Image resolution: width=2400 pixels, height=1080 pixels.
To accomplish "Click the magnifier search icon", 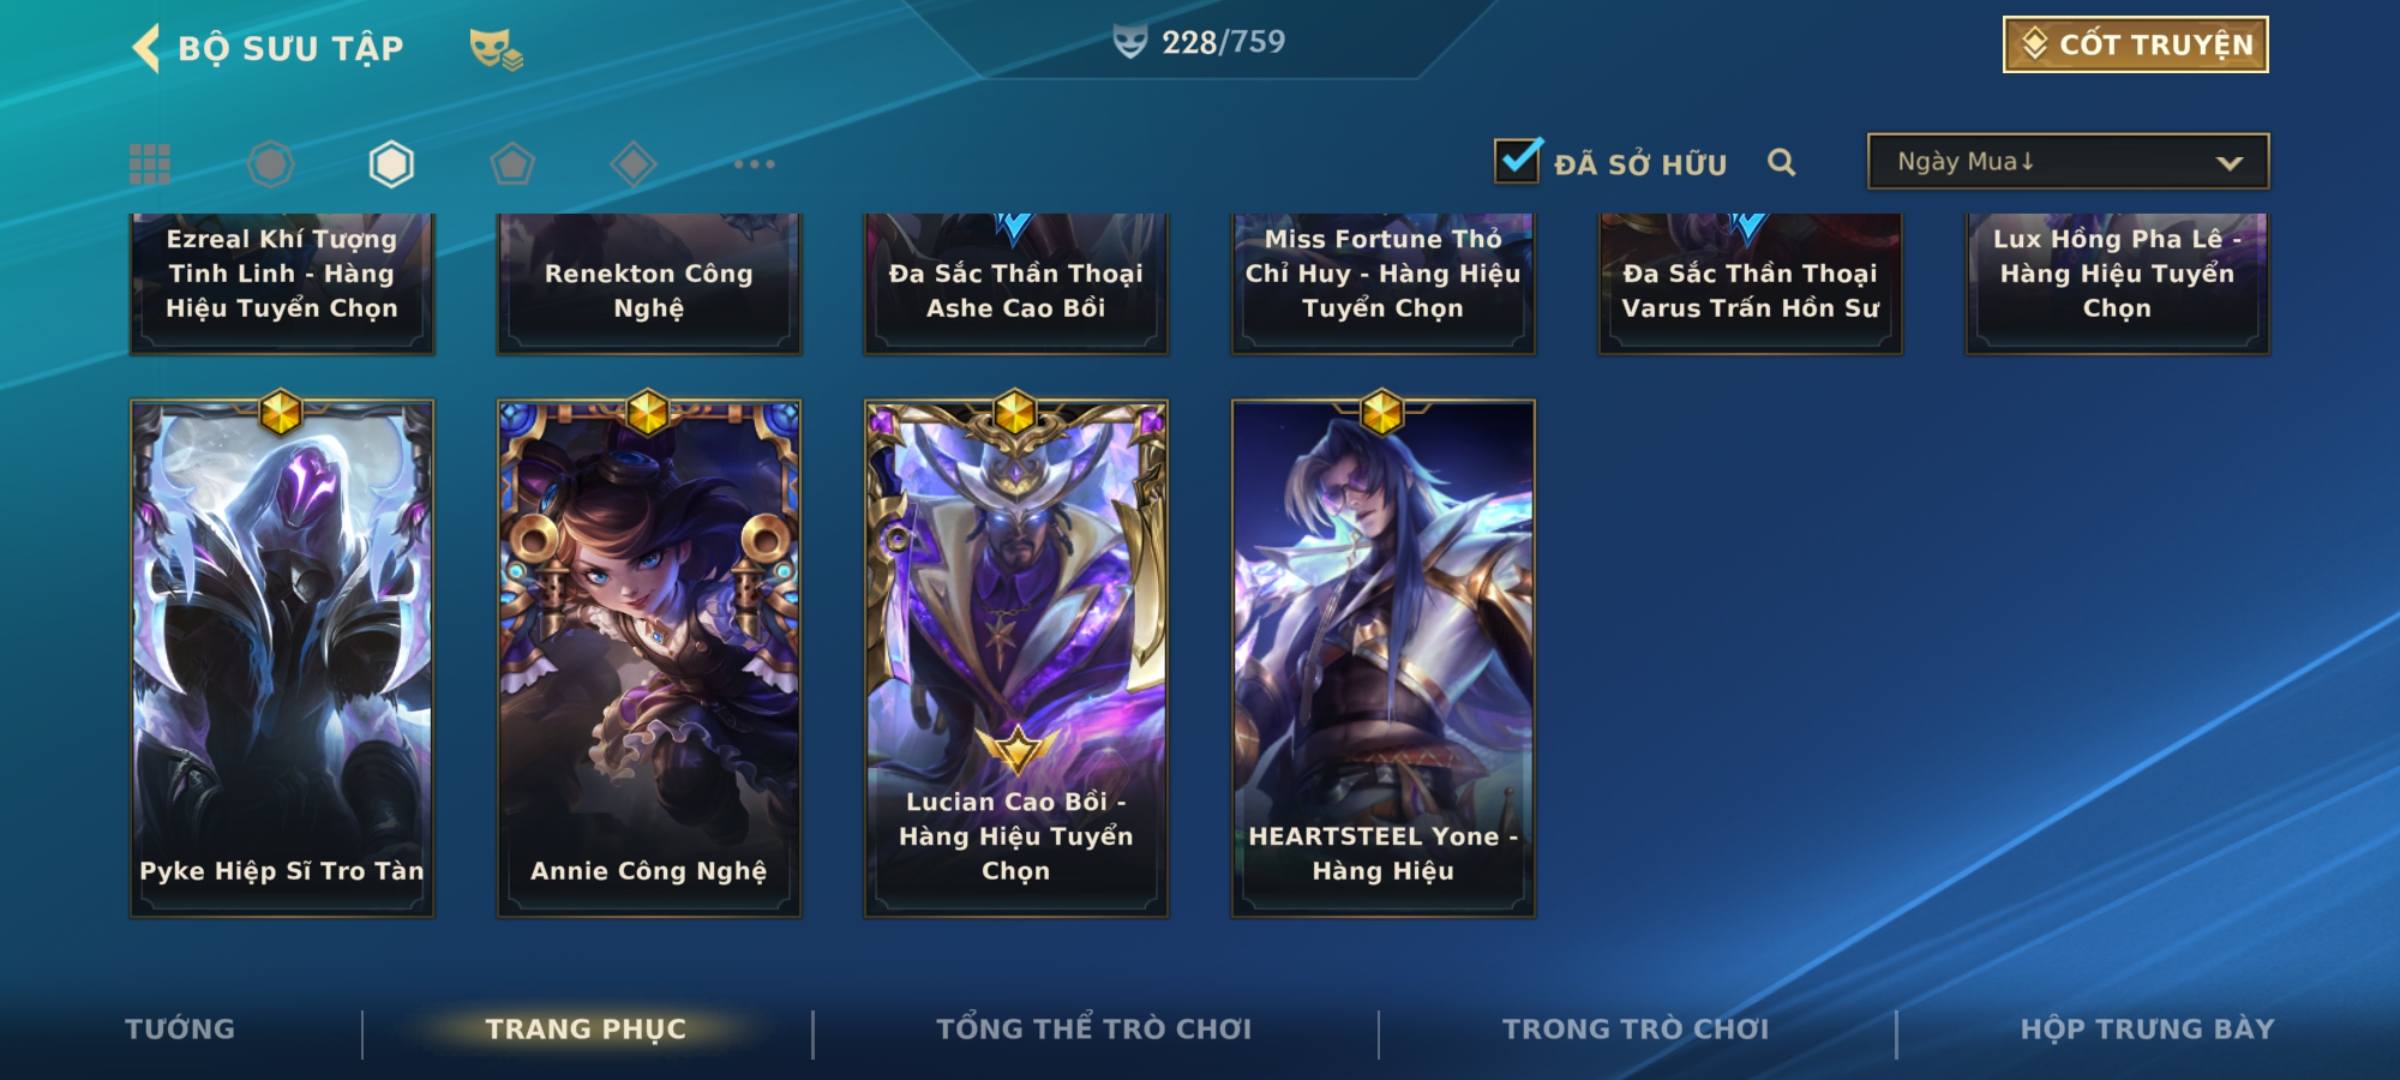I will 1781,162.
